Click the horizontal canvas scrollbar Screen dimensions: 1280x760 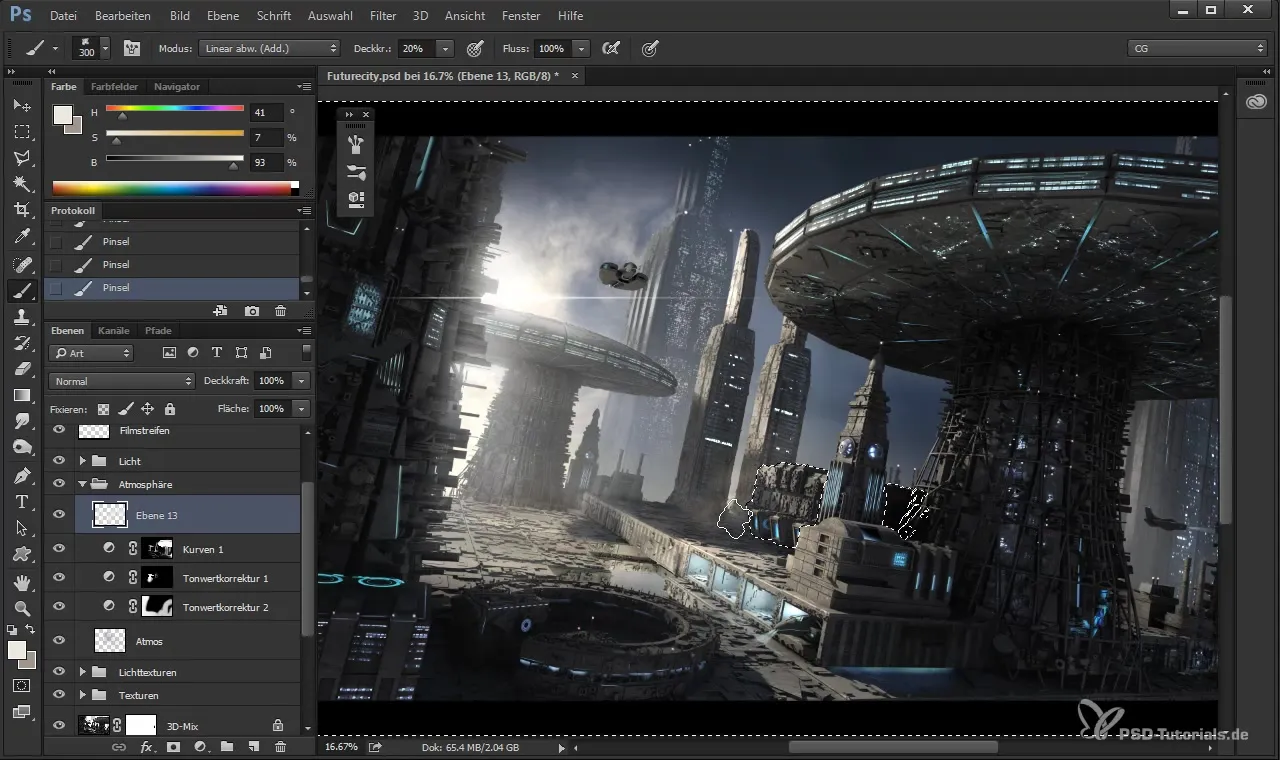[893, 747]
